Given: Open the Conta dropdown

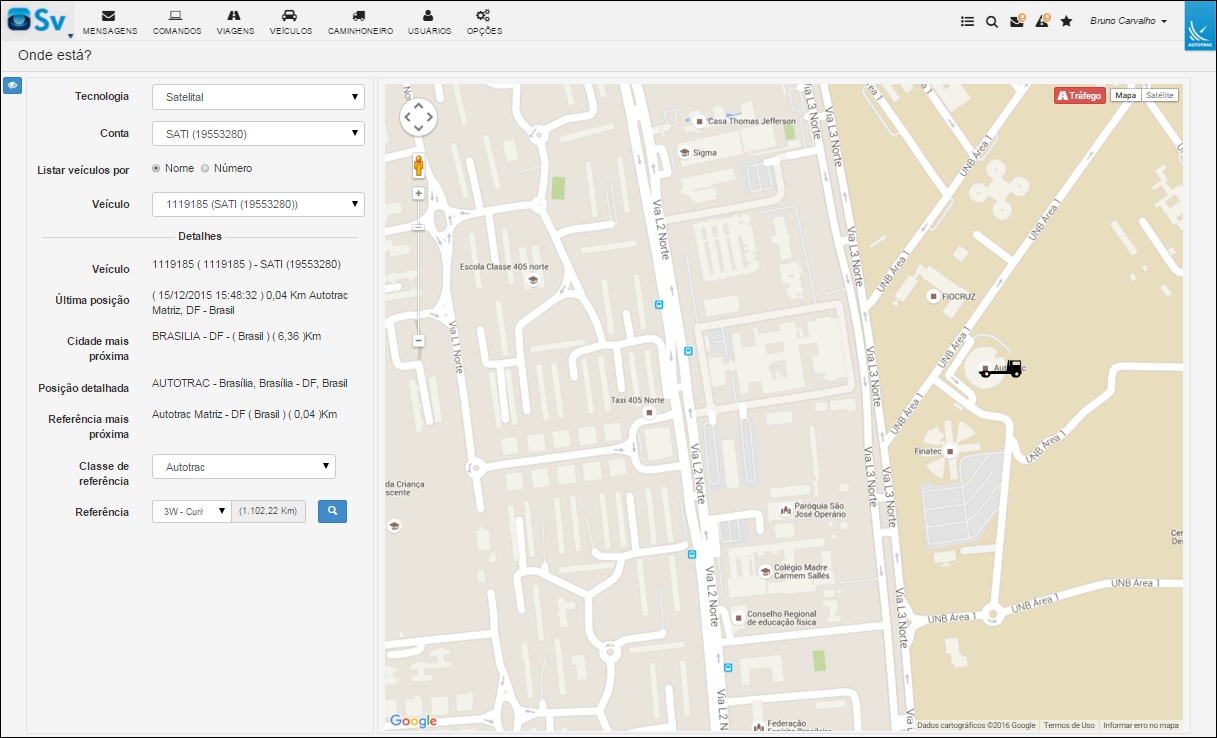Looking at the screenshot, I should [258, 133].
